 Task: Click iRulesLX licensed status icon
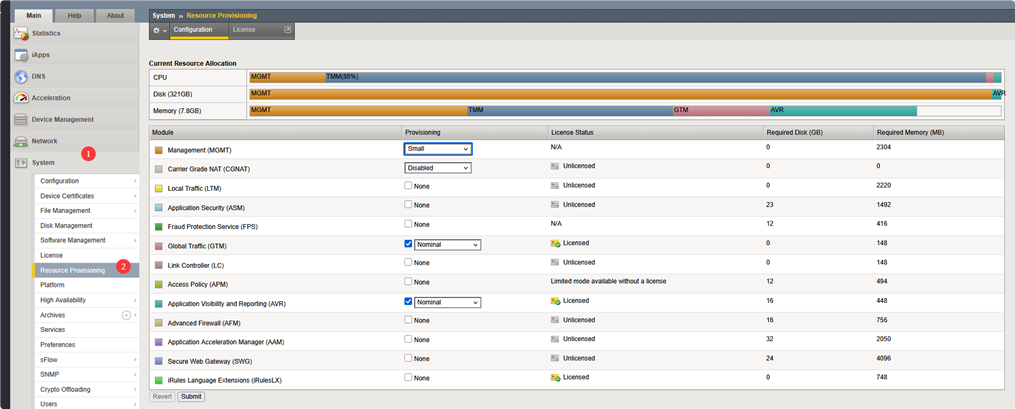(x=555, y=377)
